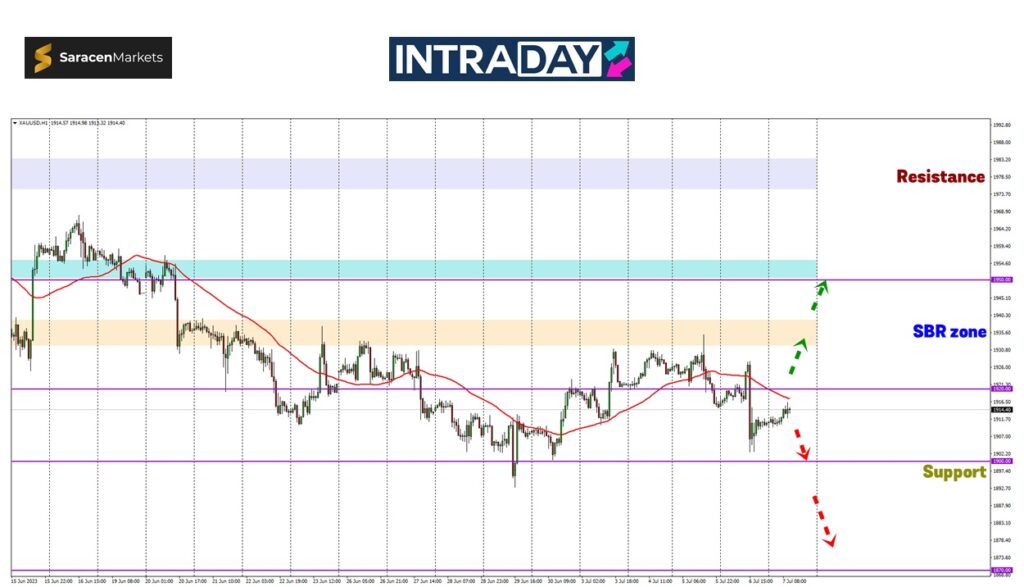Click the 1900.00 purple price tag
Image resolution: width=1024 pixels, height=587 pixels.
pos(1000,461)
